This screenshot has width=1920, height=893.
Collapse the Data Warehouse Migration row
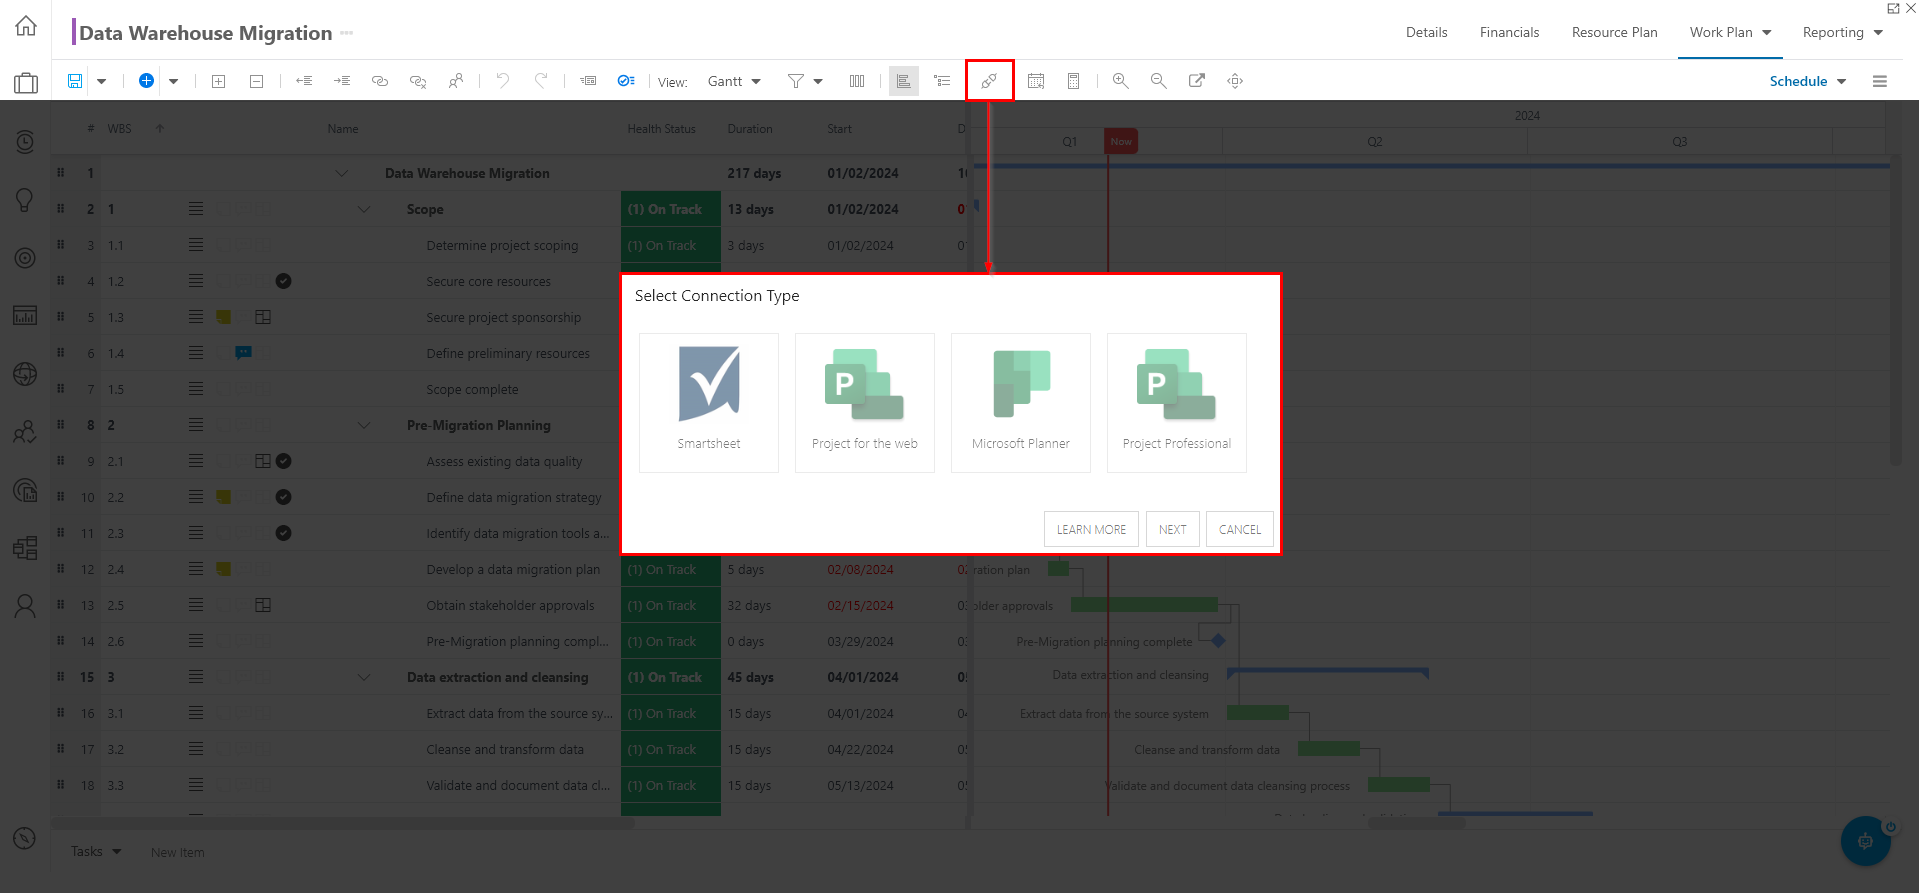[342, 173]
